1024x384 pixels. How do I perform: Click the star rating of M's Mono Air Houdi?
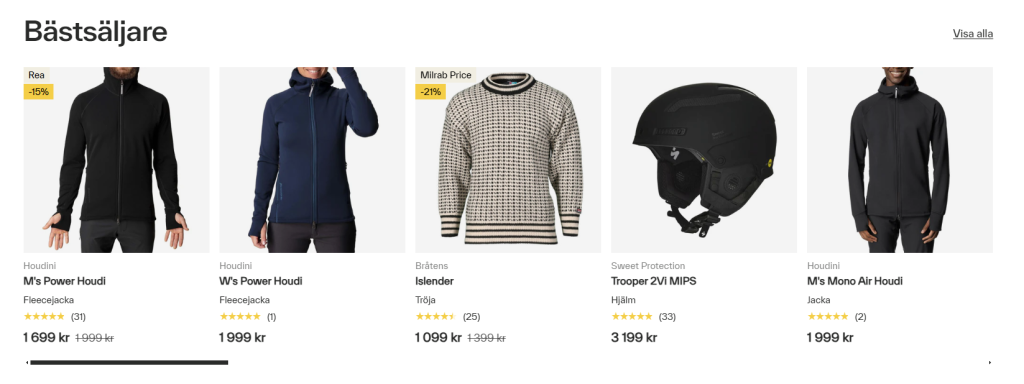click(827, 317)
